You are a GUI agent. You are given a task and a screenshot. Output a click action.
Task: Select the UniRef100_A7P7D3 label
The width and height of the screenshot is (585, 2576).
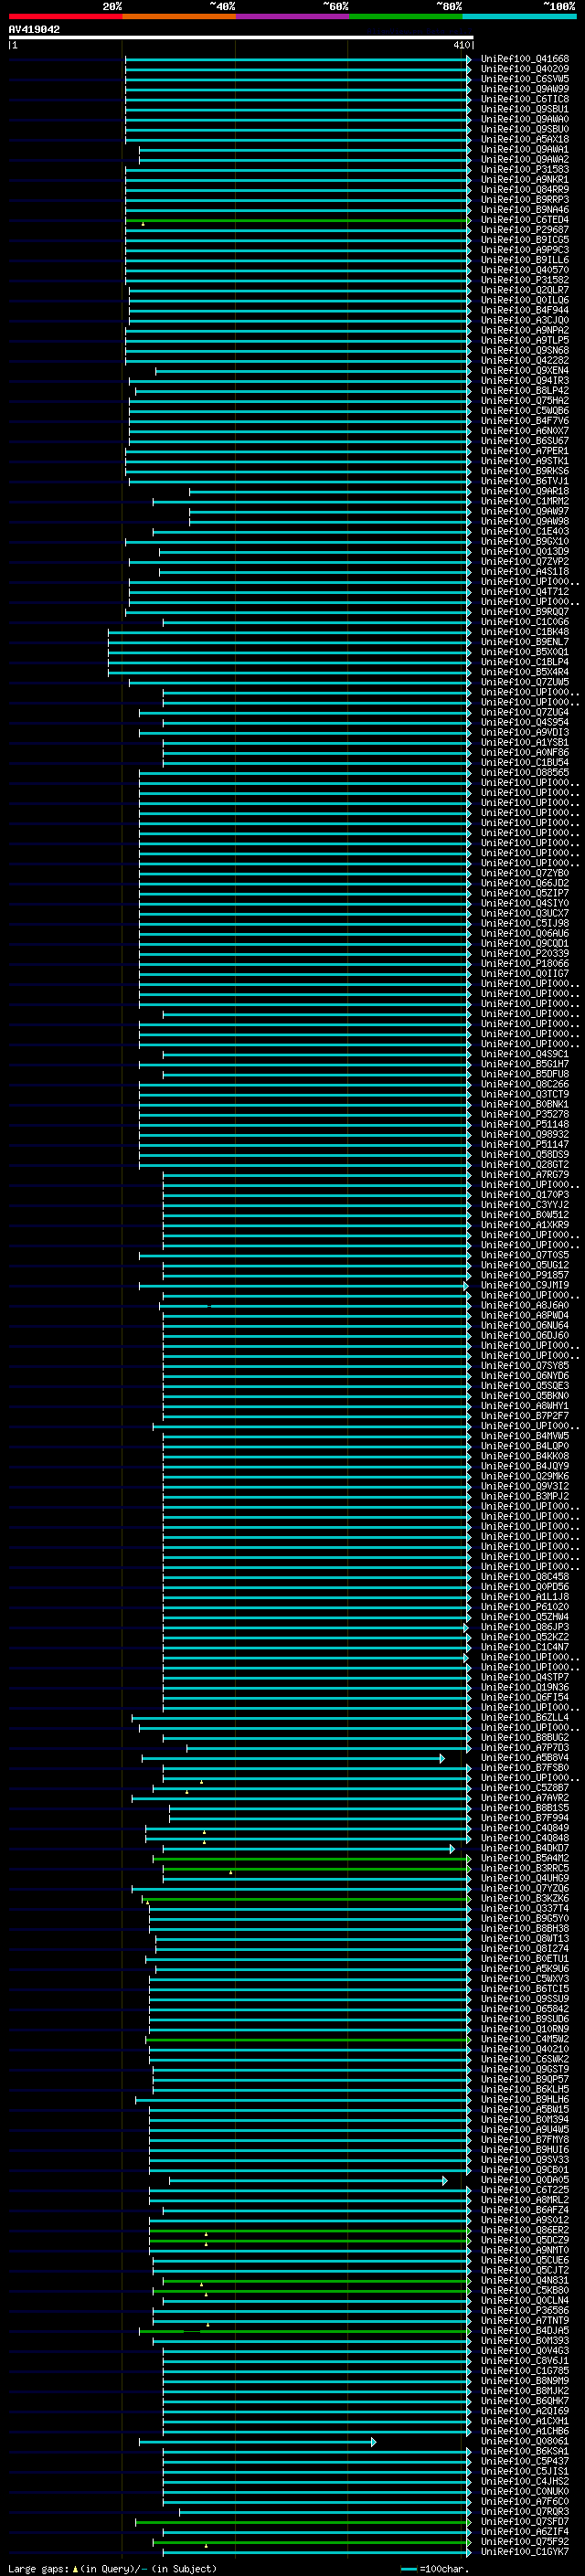[x=525, y=1748]
